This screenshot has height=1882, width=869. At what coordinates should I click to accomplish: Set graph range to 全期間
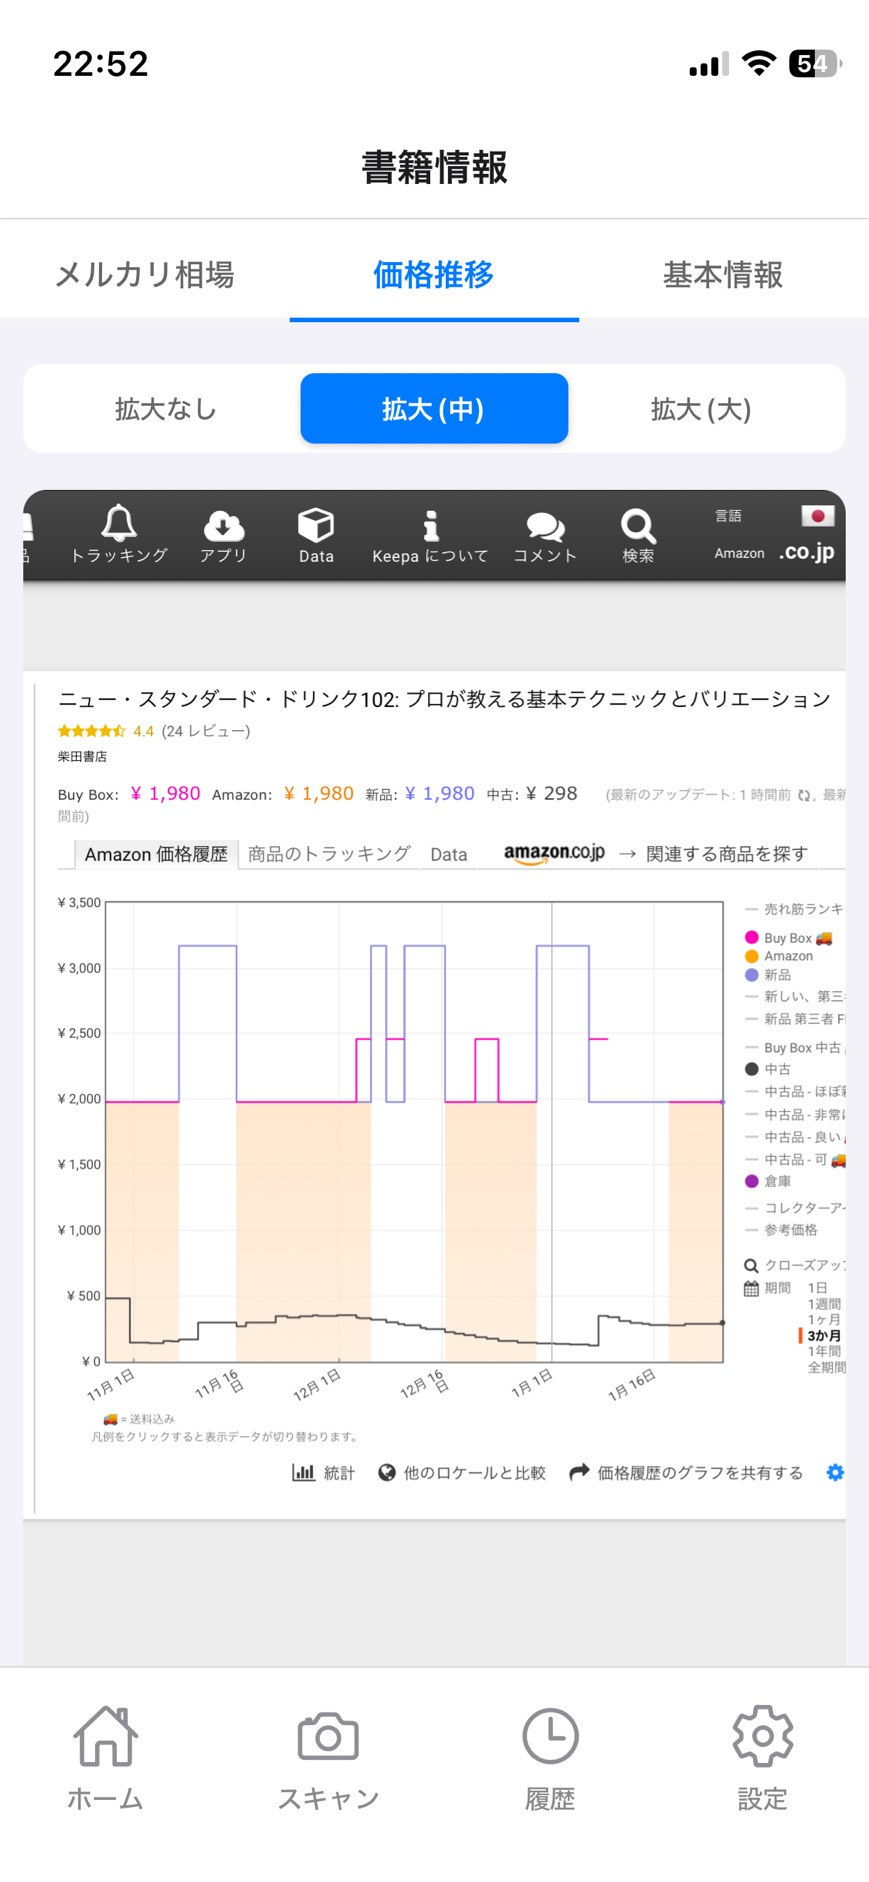[826, 1367]
